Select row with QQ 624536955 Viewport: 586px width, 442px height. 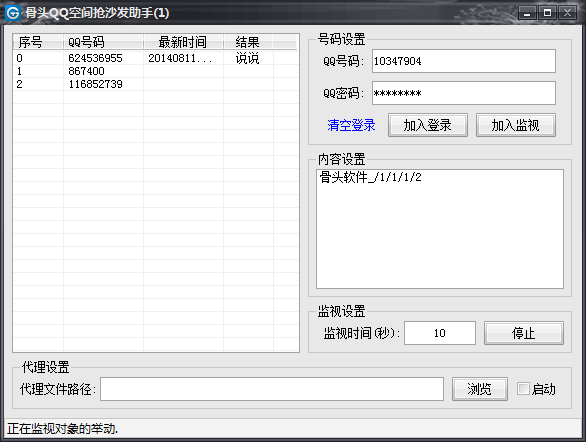156,58
